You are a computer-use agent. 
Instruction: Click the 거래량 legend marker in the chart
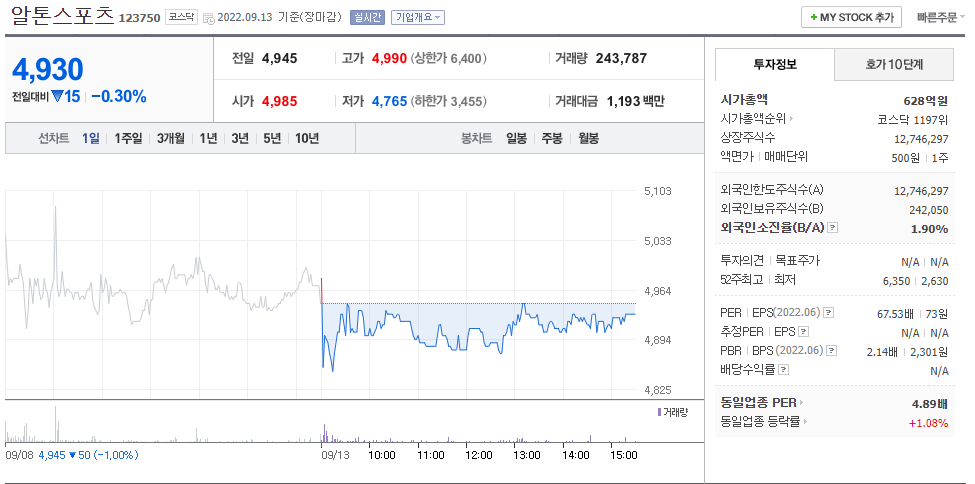pyautogui.click(x=659, y=412)
